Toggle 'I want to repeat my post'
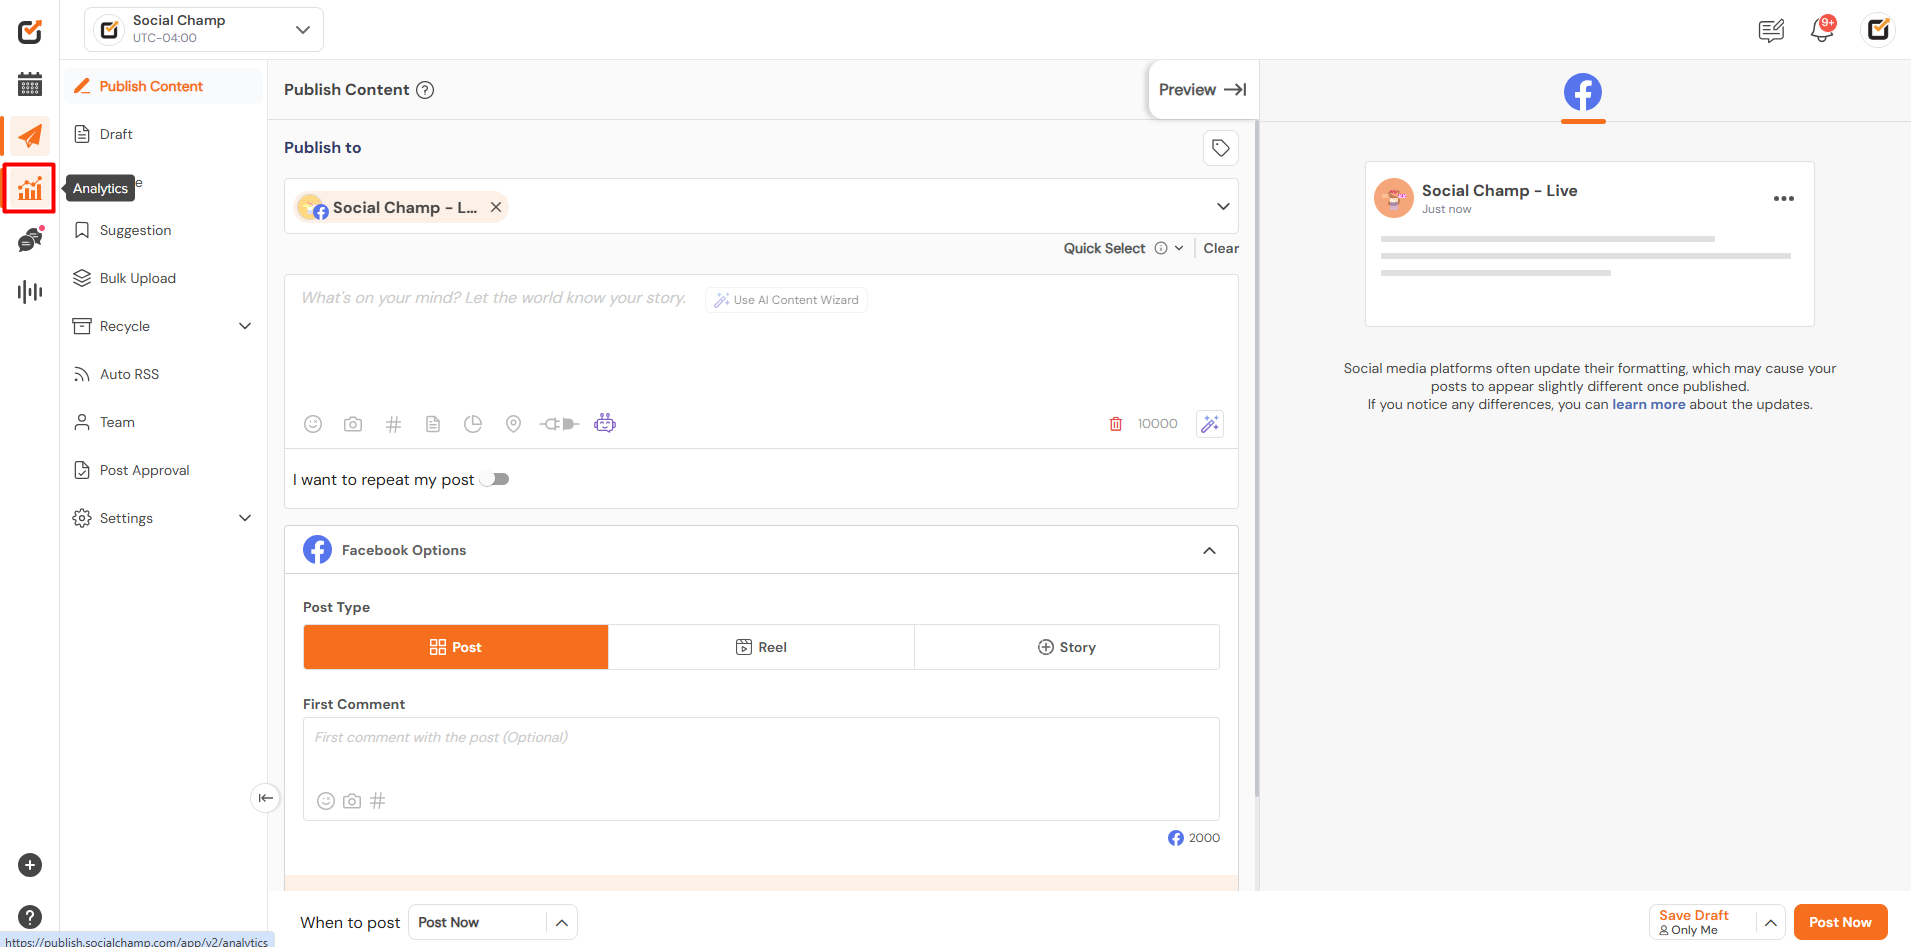Screen dimensions: 1911x947 (x=495, y=479)
